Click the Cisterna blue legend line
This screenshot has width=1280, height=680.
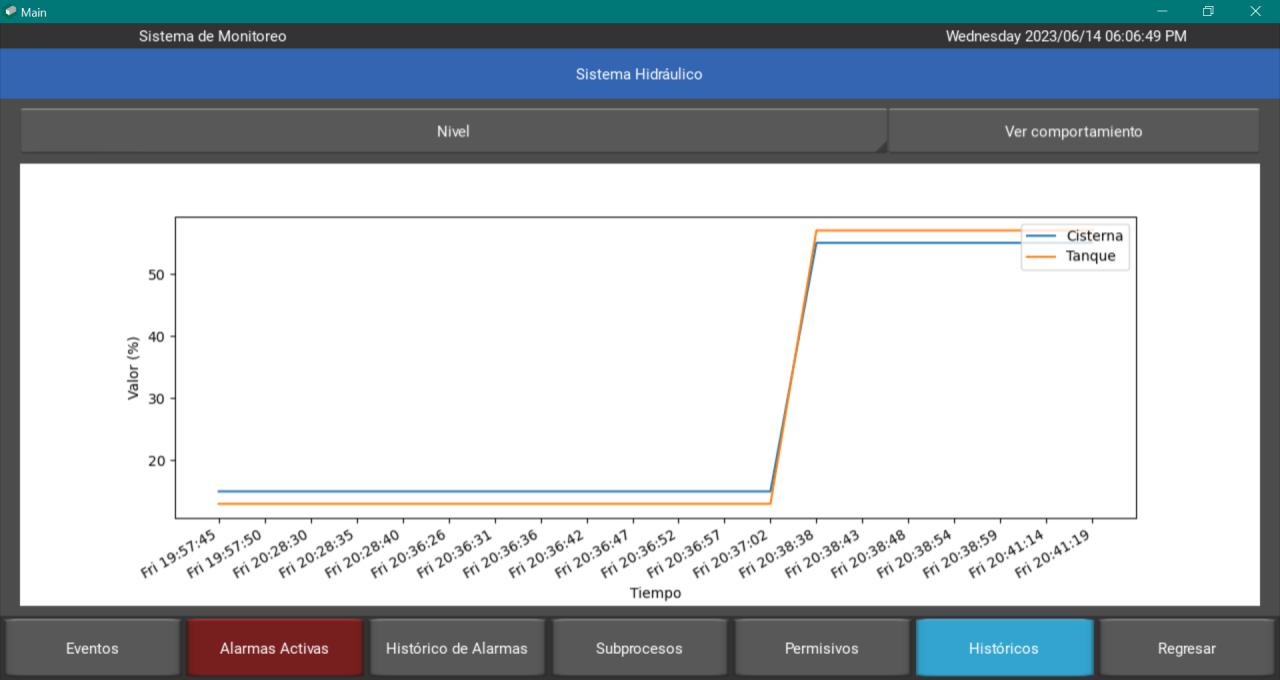(x=1041, y=236)
